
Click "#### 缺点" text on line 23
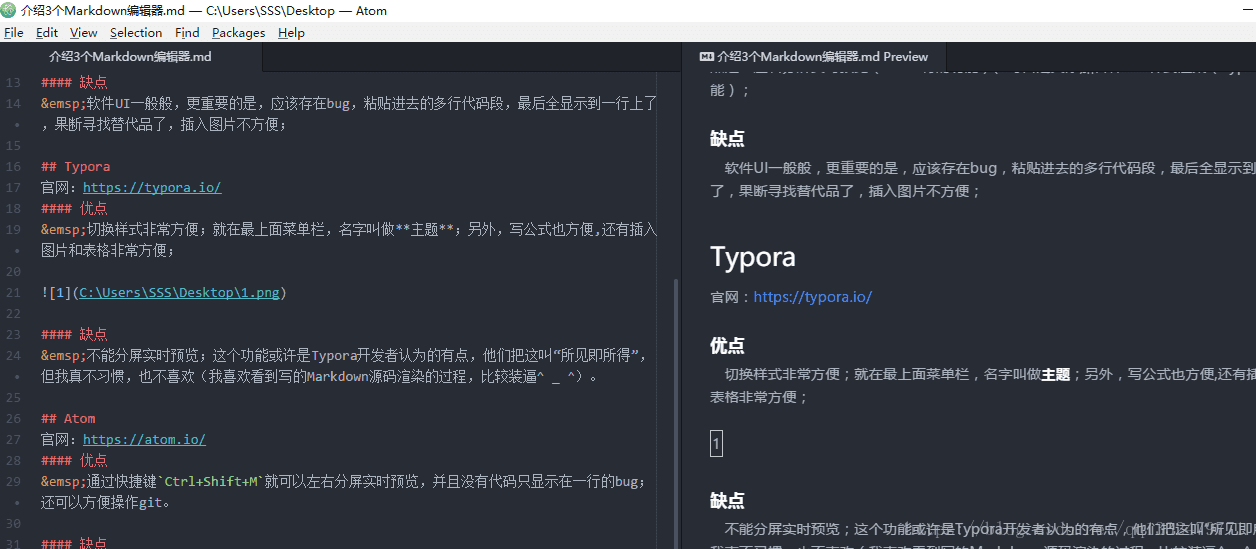pyautogui.click(x=75, y=334)
